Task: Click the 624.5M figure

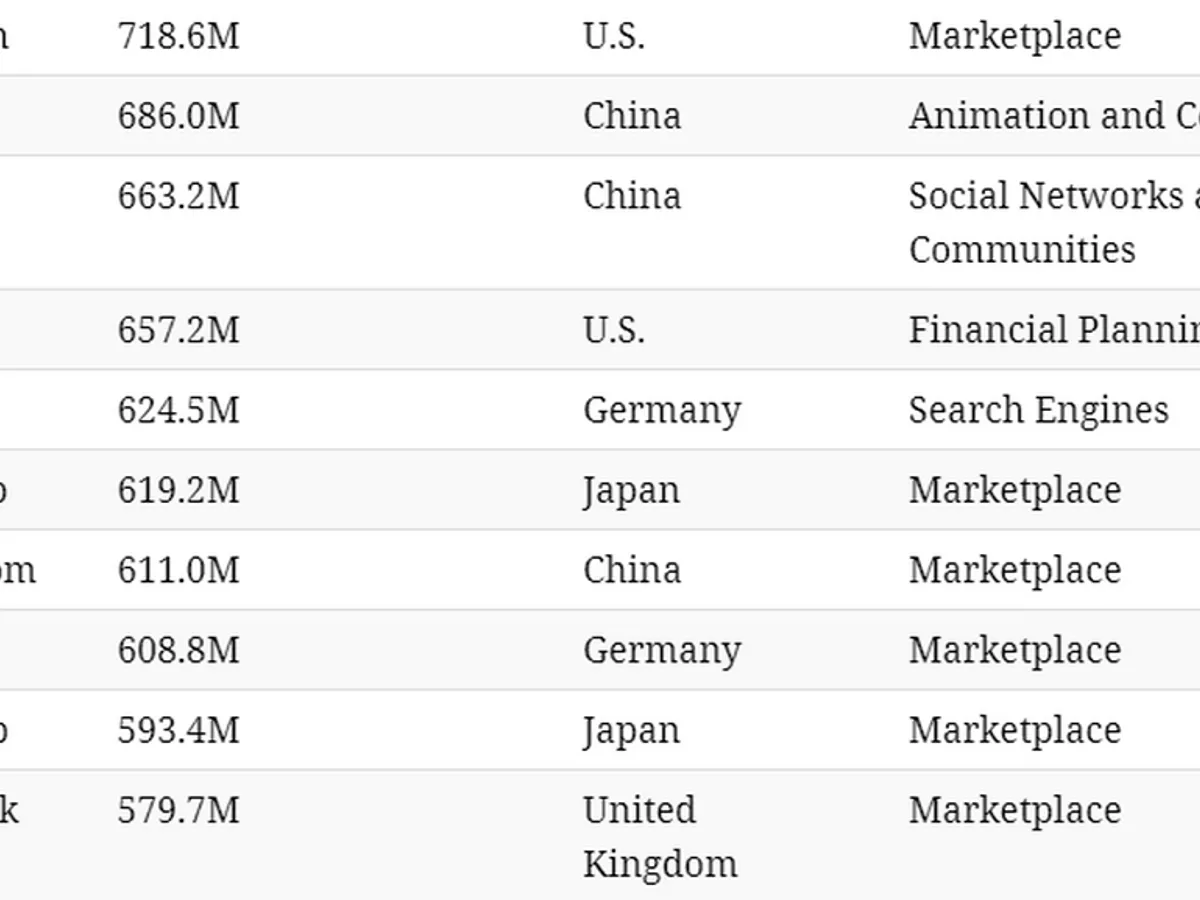Action: coord(178,410)
